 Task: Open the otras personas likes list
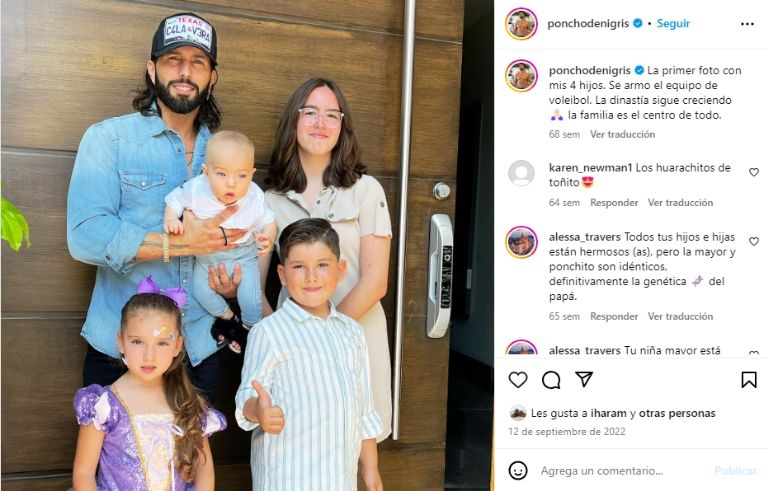click(677, 413)
